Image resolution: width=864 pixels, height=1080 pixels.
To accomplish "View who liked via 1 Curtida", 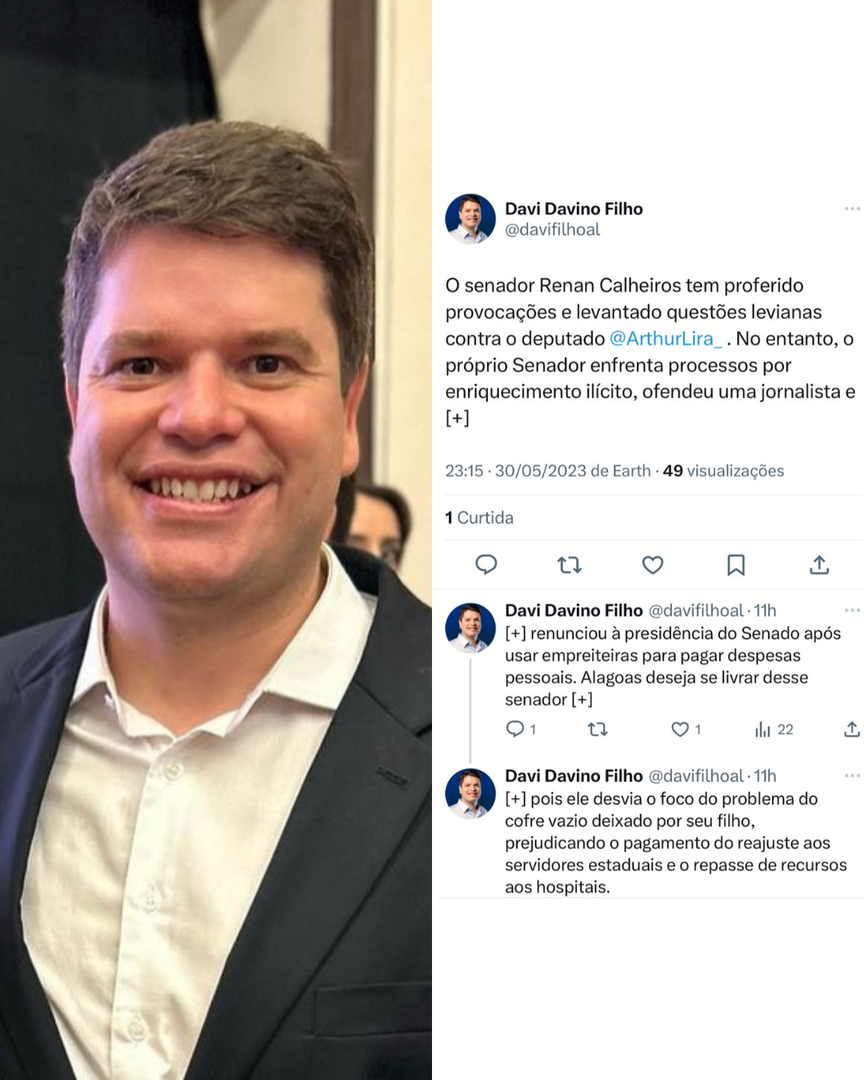I will [479, 517].
